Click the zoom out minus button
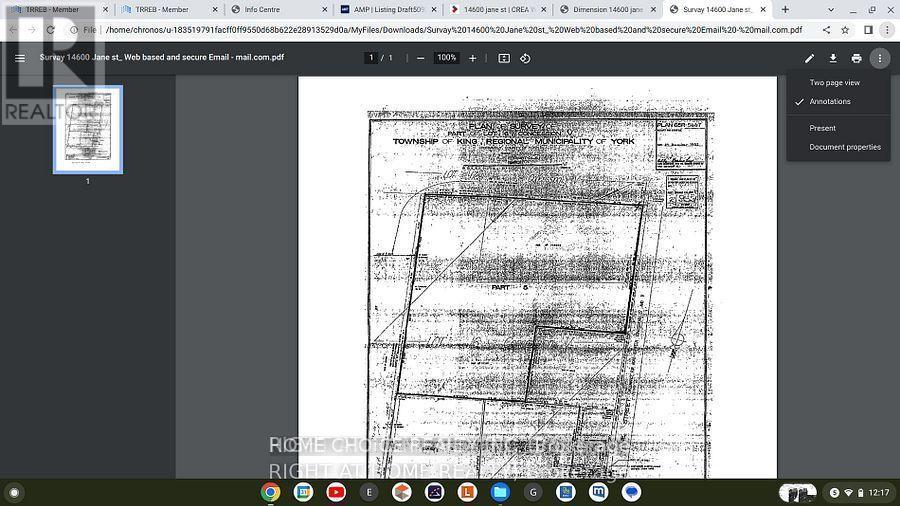Viewport: 900px width, 506px height. [x=421, y=58]
